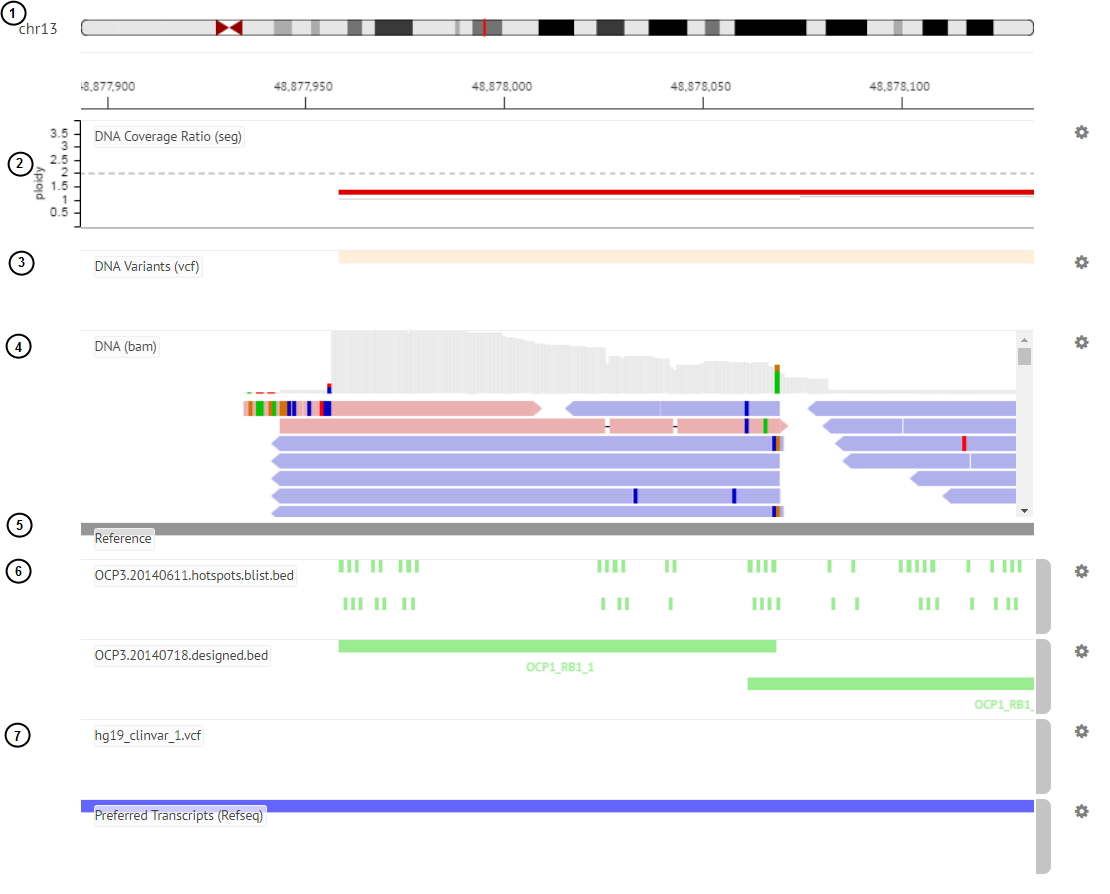This screenshot has width=1110, height=894.
Task: Open gear menu for hotspots.blist.bed track
Action: pyautogui.click(x=1081, y=571)
